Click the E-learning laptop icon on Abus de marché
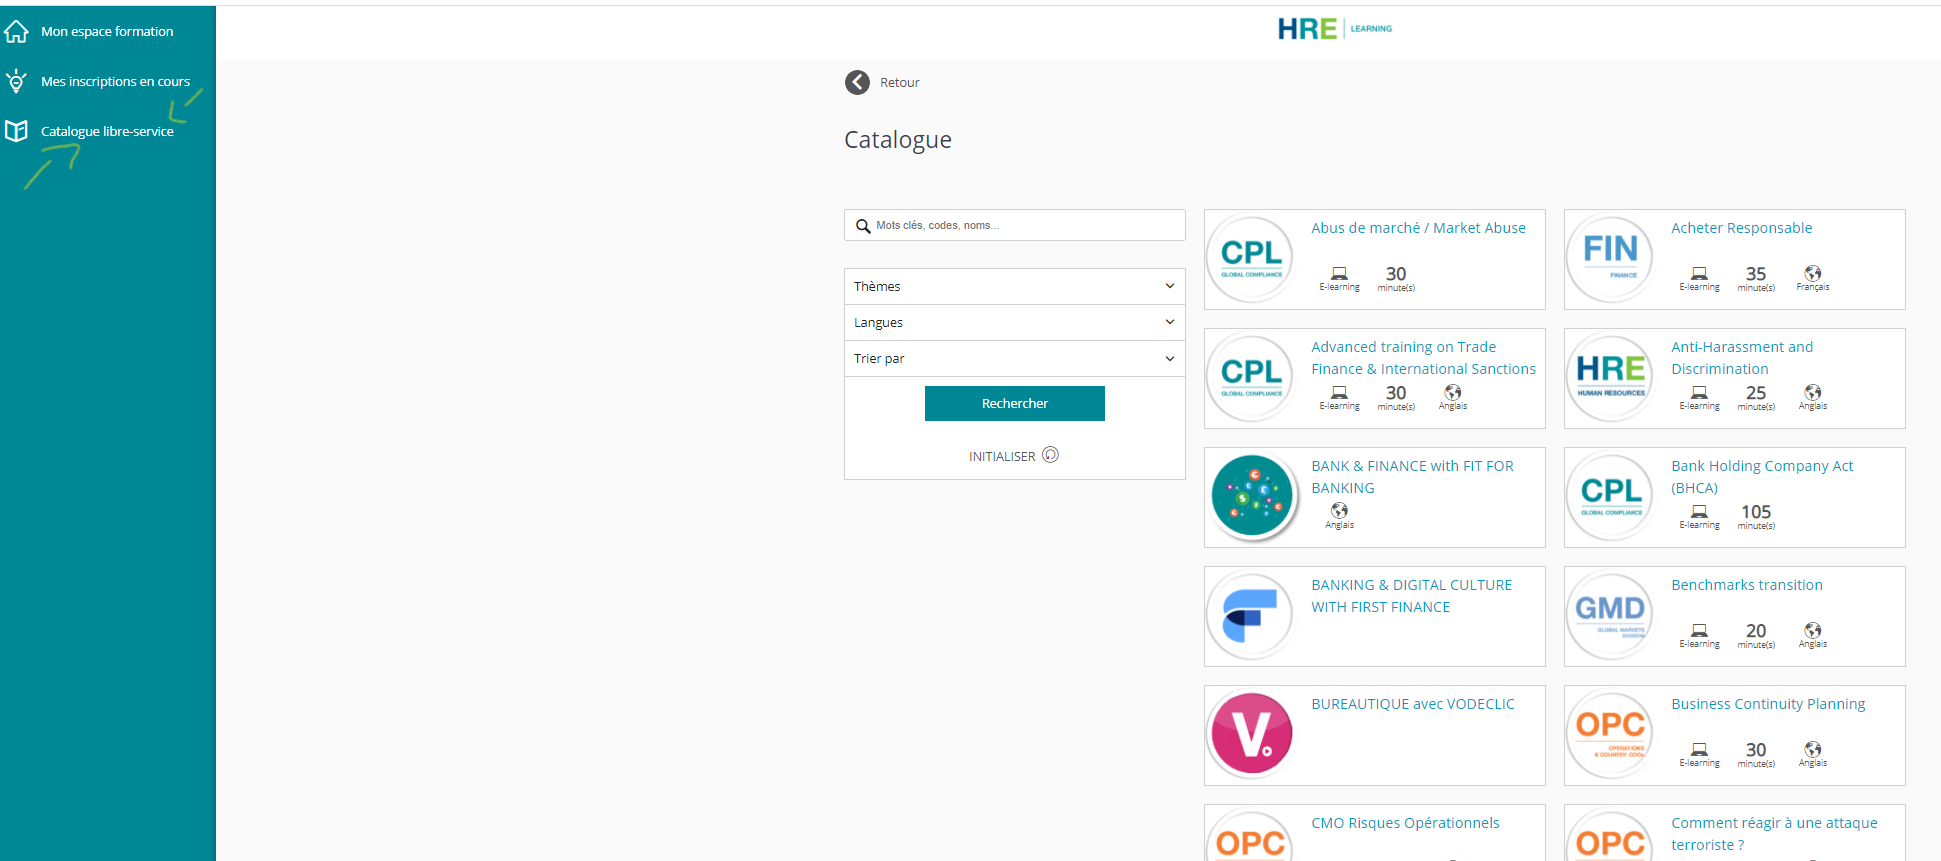 pyautogui.click(x=1339, y=274)
